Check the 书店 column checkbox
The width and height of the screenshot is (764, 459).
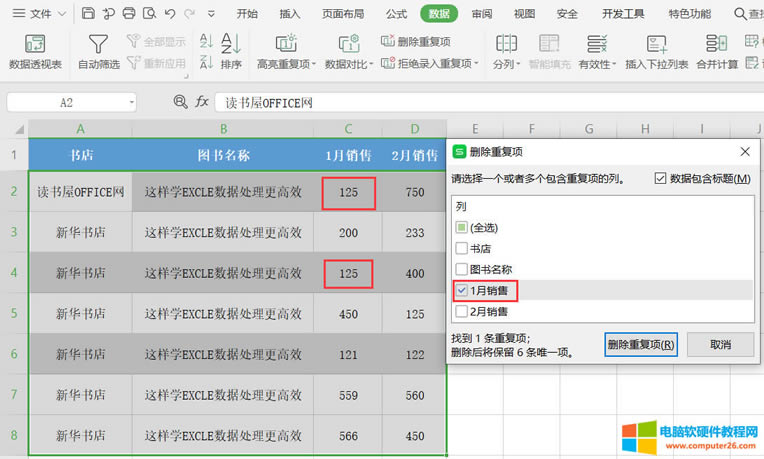pos(460,248)
